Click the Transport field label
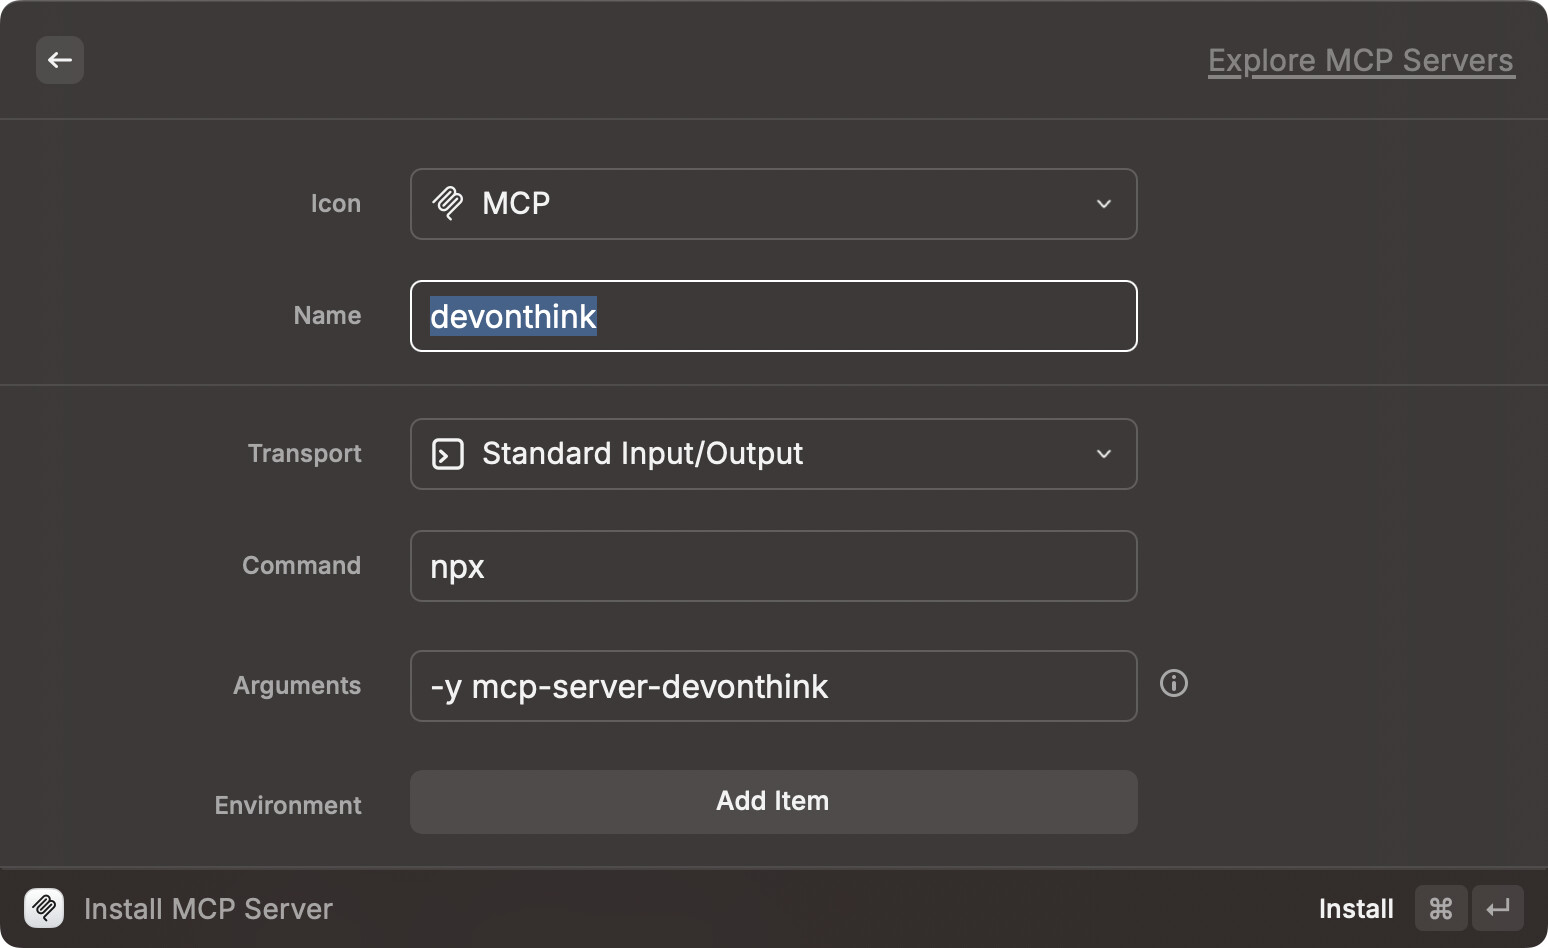The width and height of the screenshot is (1548, 948). (304, 454)
